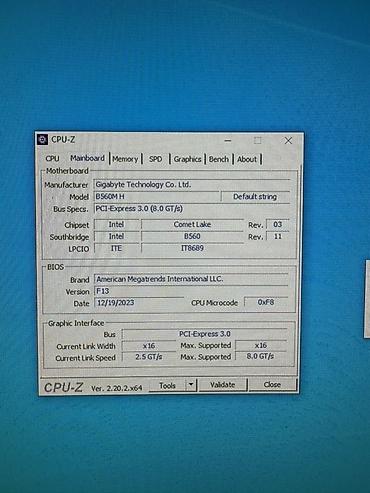The height and width of the screenshot is (493, 370).
Task: Click the Tools button
Action: pyautogui.click(x=167, y=385)
